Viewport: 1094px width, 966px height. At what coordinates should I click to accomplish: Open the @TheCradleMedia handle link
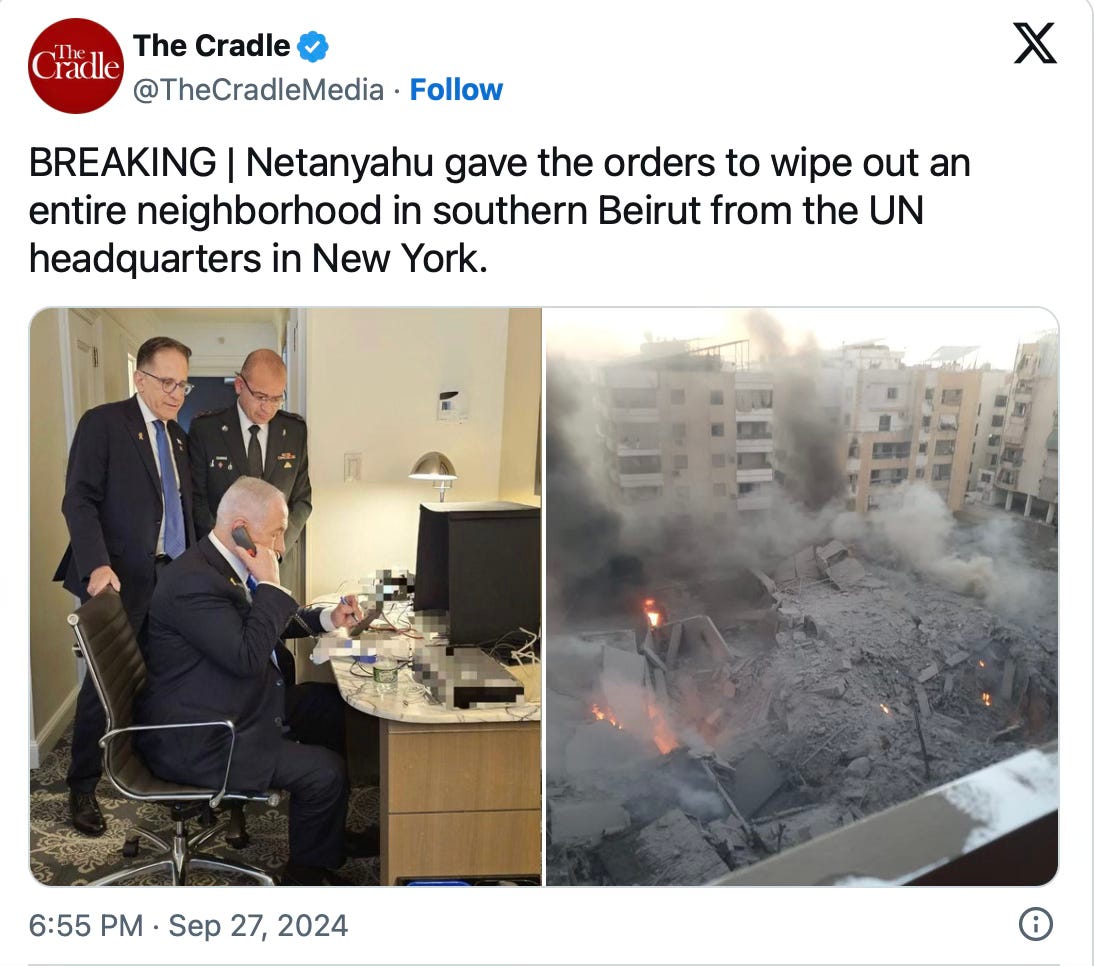click(258, 90)
